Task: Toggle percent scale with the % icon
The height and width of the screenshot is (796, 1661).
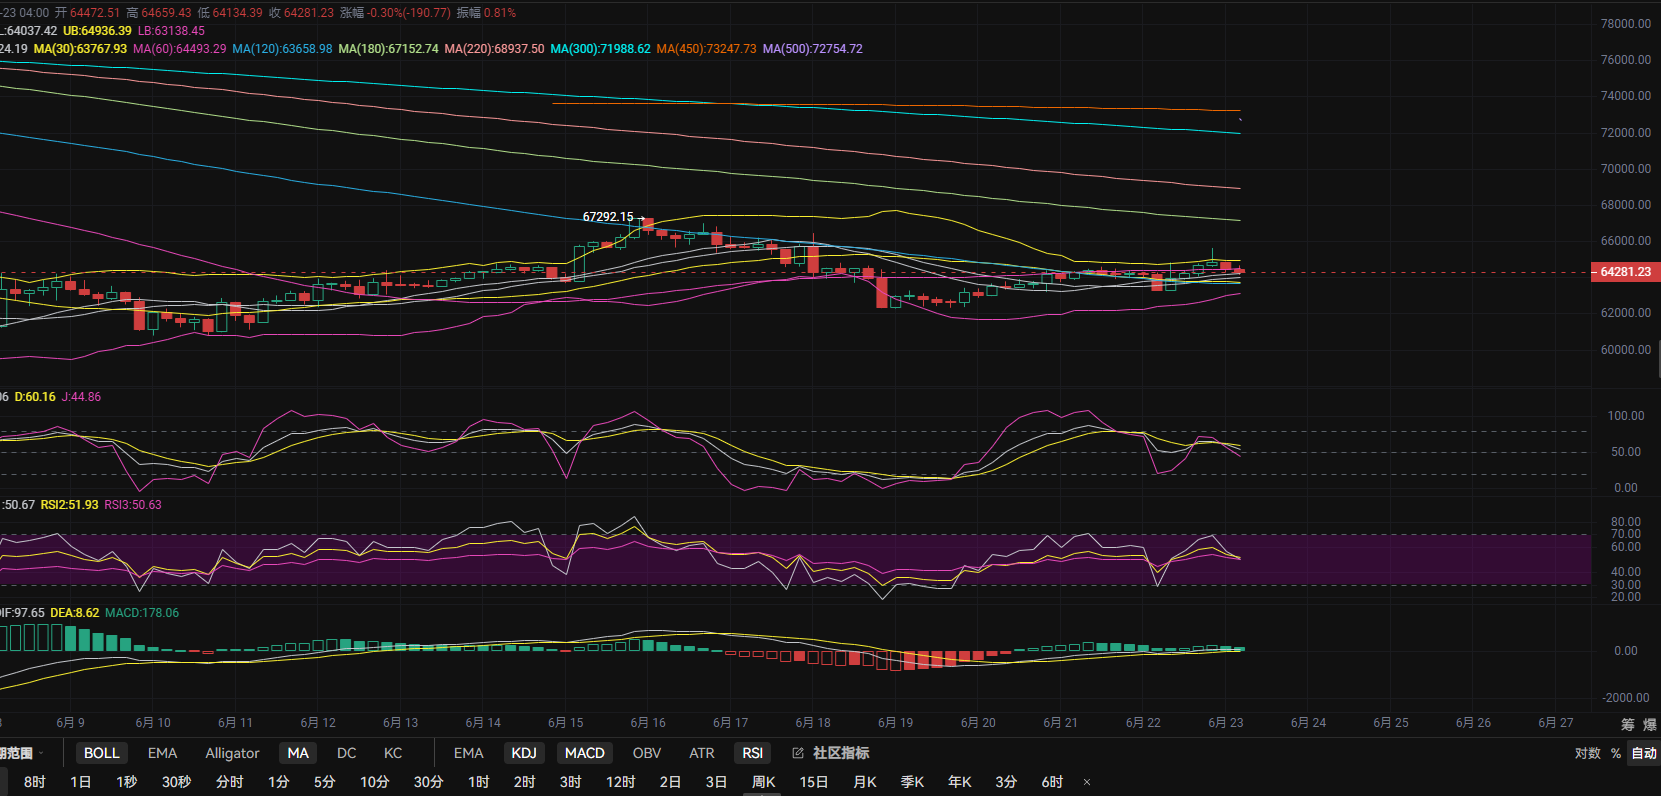Action: (x=1616, y=753)
